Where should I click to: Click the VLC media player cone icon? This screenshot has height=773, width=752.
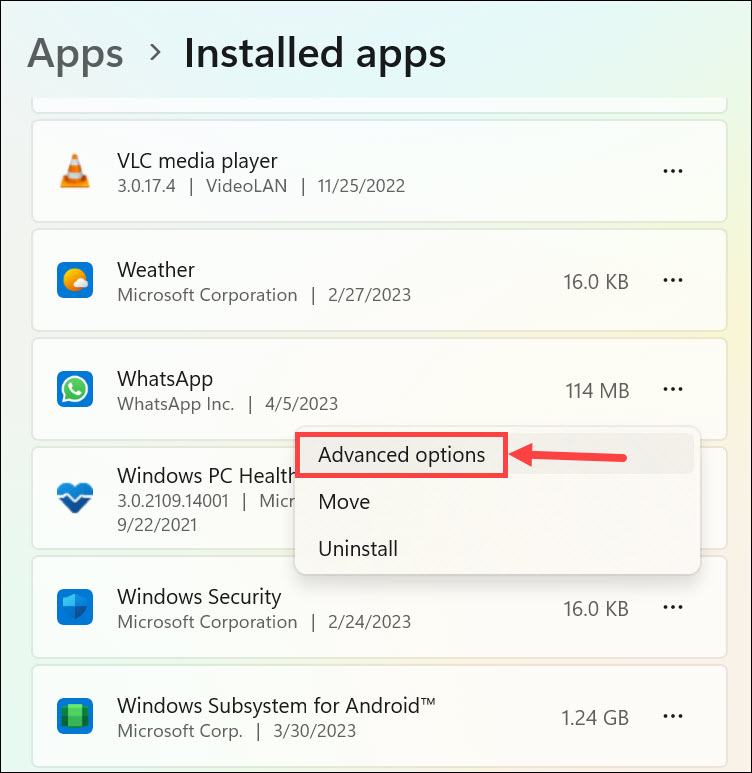pyautogui.click(x=75, y=171)
